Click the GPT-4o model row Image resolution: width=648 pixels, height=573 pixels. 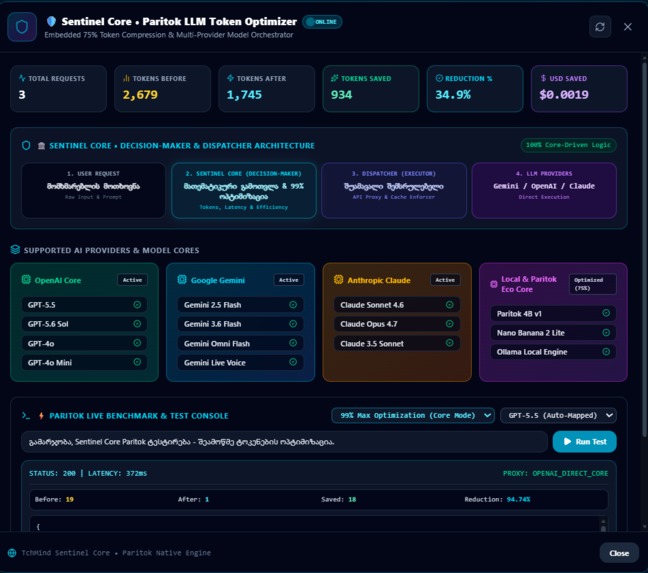point(84,343)
